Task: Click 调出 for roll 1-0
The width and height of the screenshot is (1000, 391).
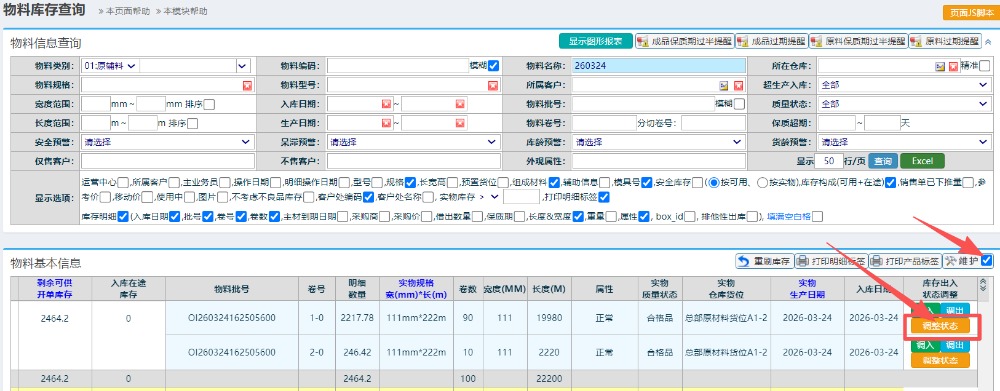Action: pyautogui.click(x=955, y=310)
